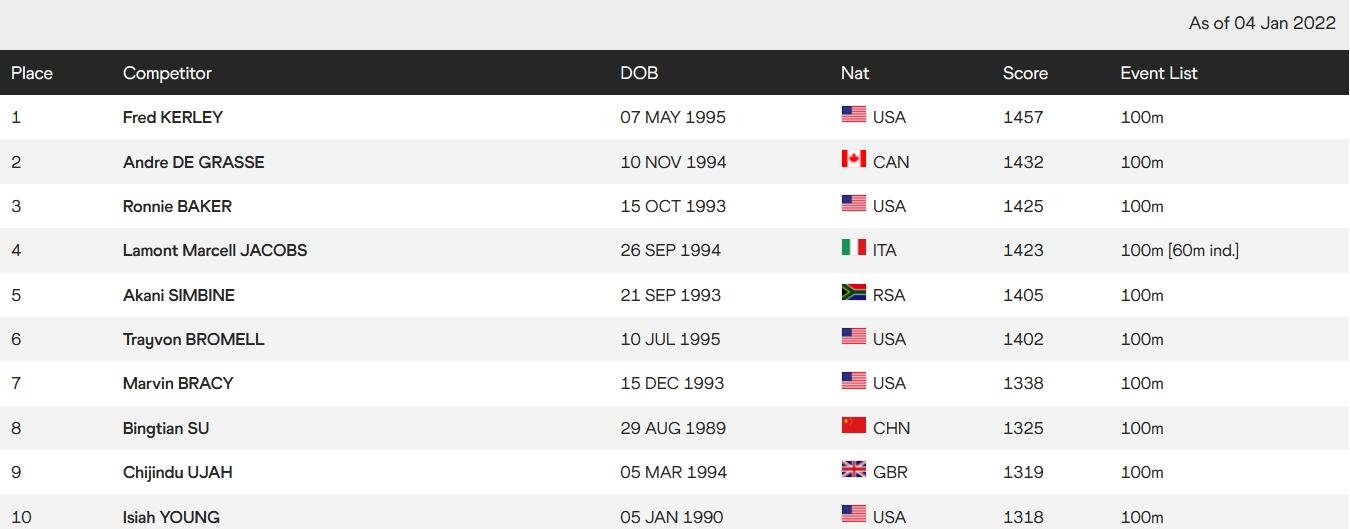Click the Event List column header
The height and width of the screenshot is (529, 1350).
(1158, 73)
